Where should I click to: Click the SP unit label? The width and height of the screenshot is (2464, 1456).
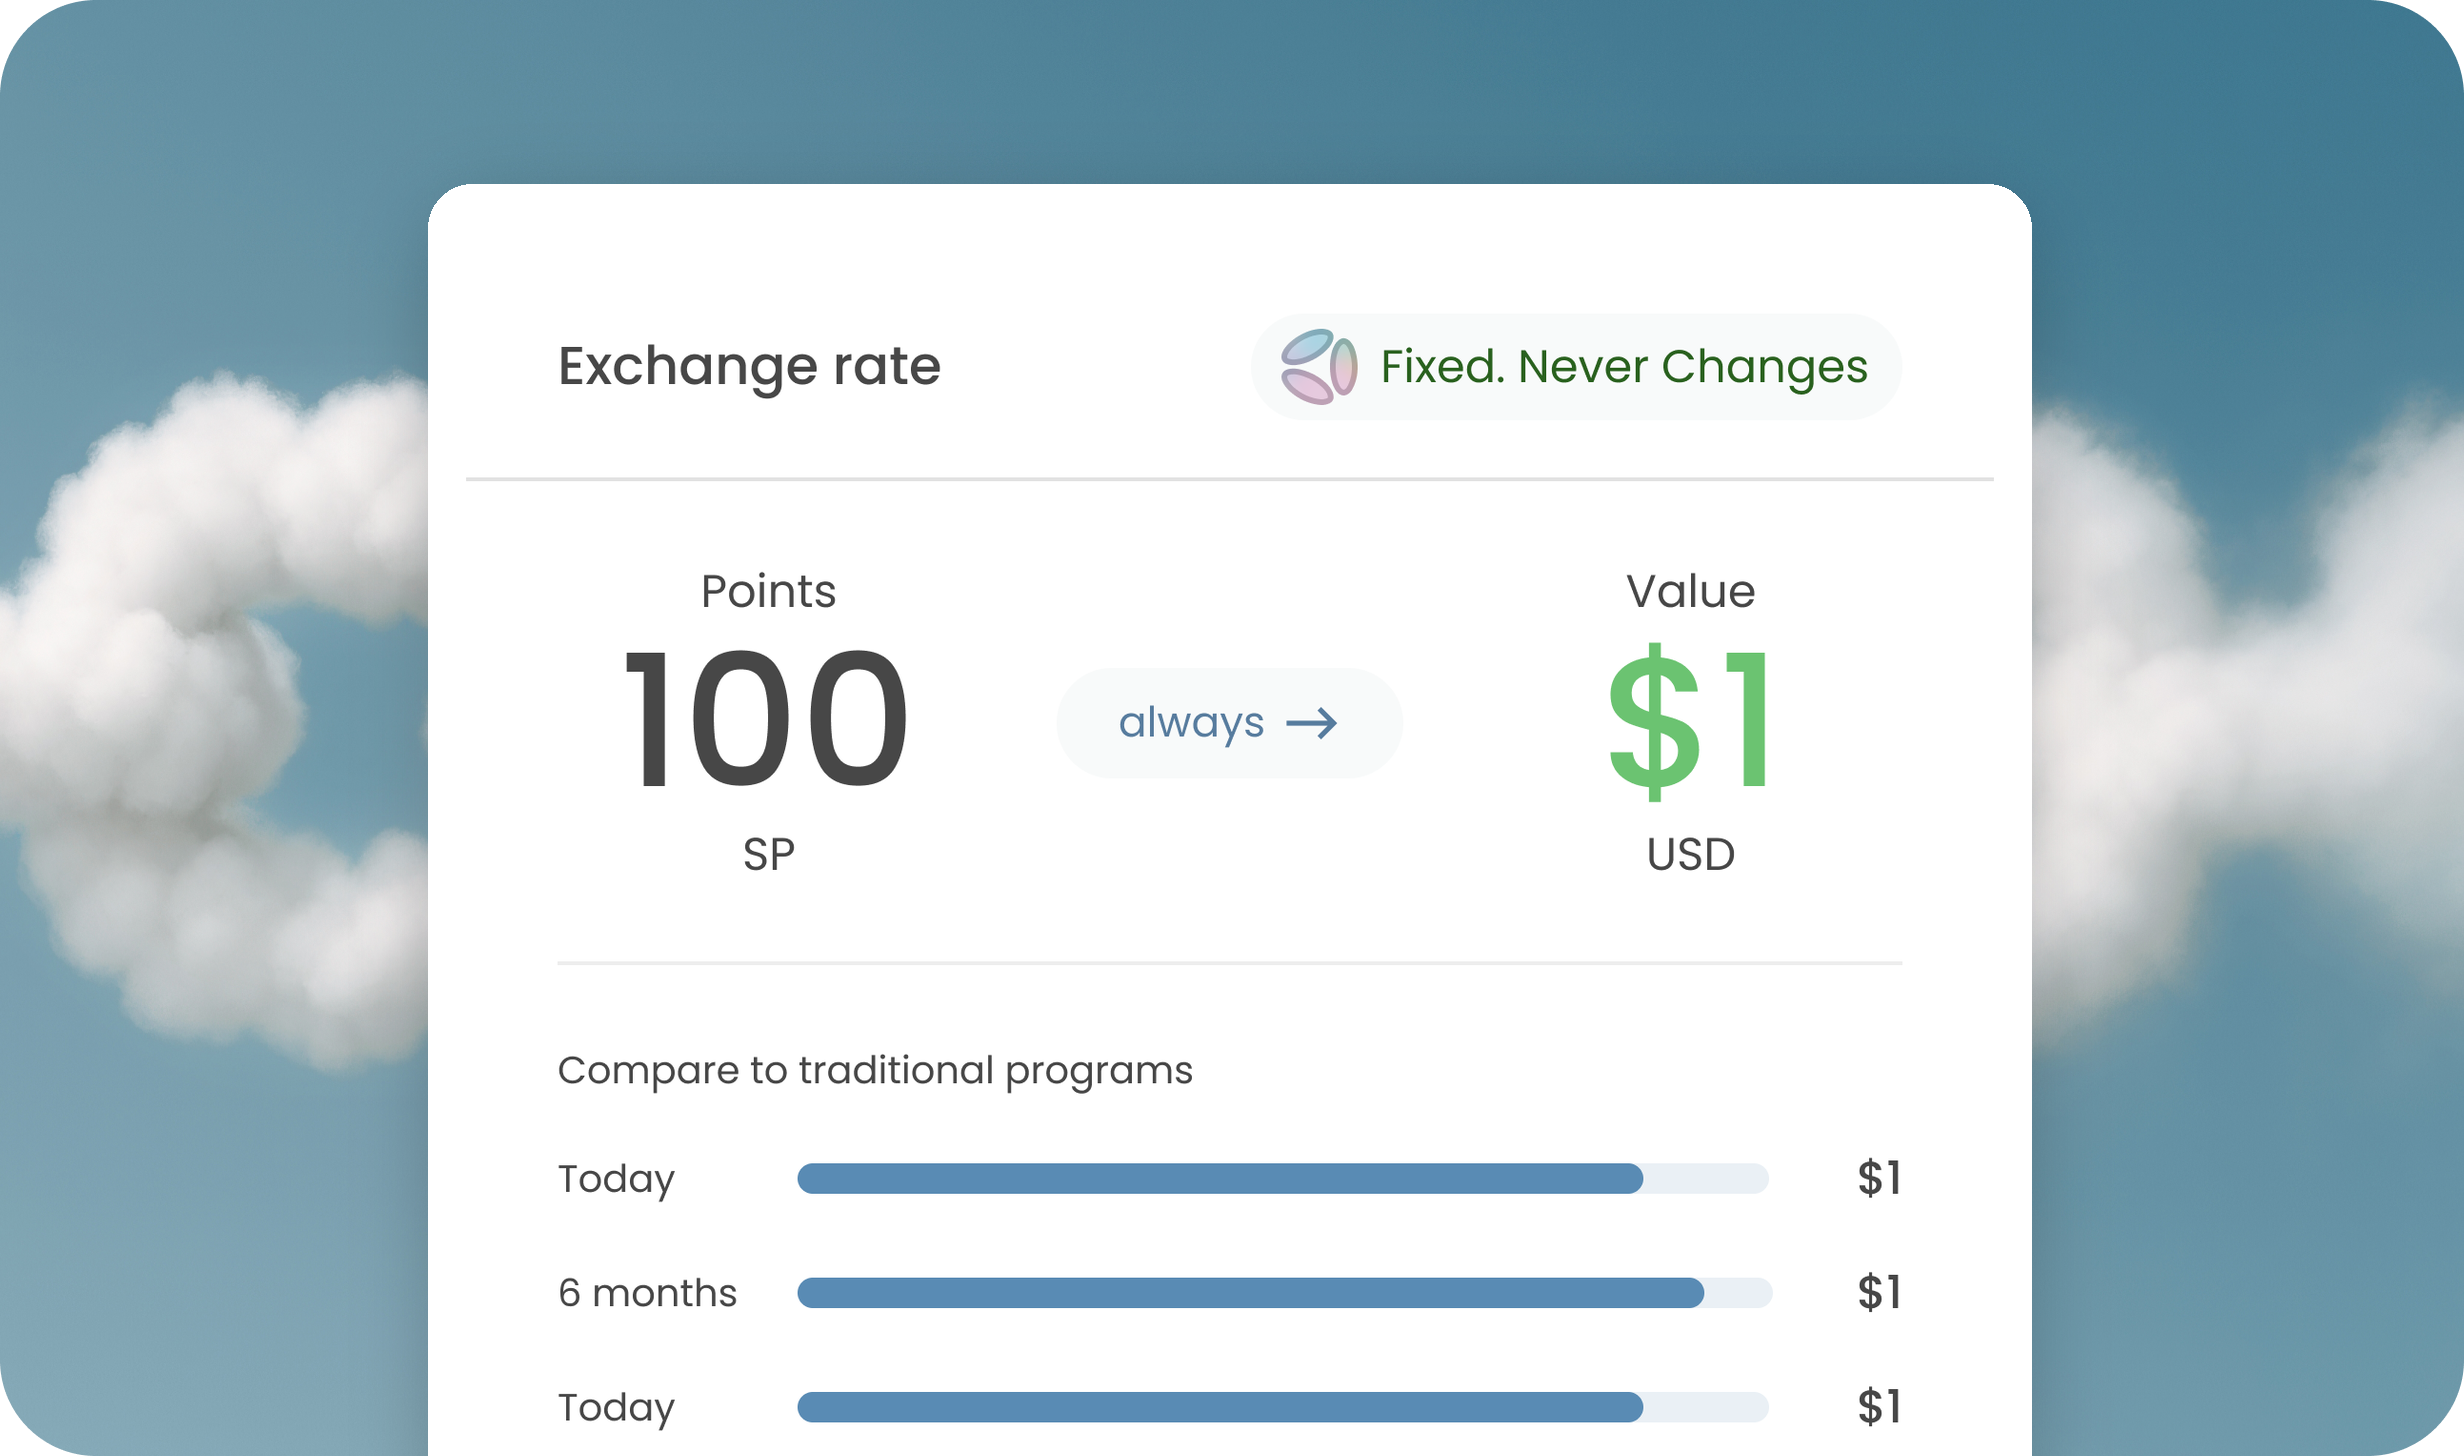click(768, 854)
